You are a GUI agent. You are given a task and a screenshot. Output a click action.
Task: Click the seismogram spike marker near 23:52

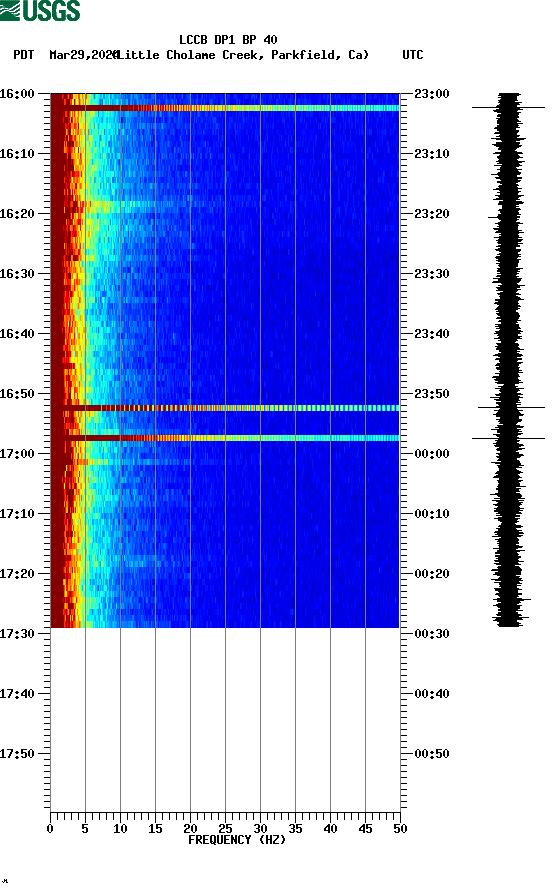coord(511,407)
